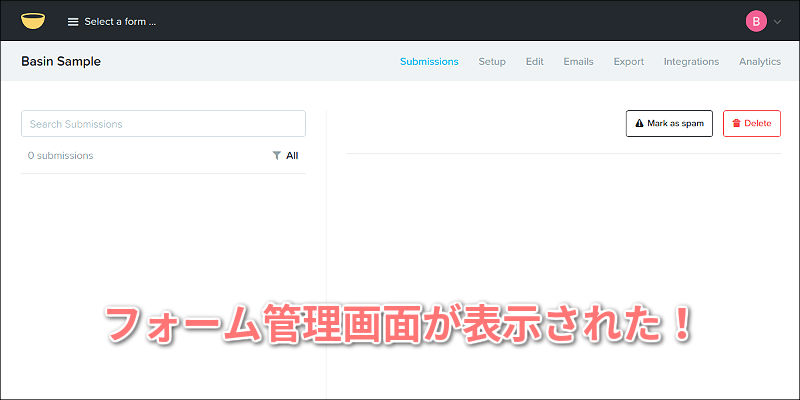The image size is (800, 400).
Task: Click the Basin Sample form title
Action: tap(61, 61)
